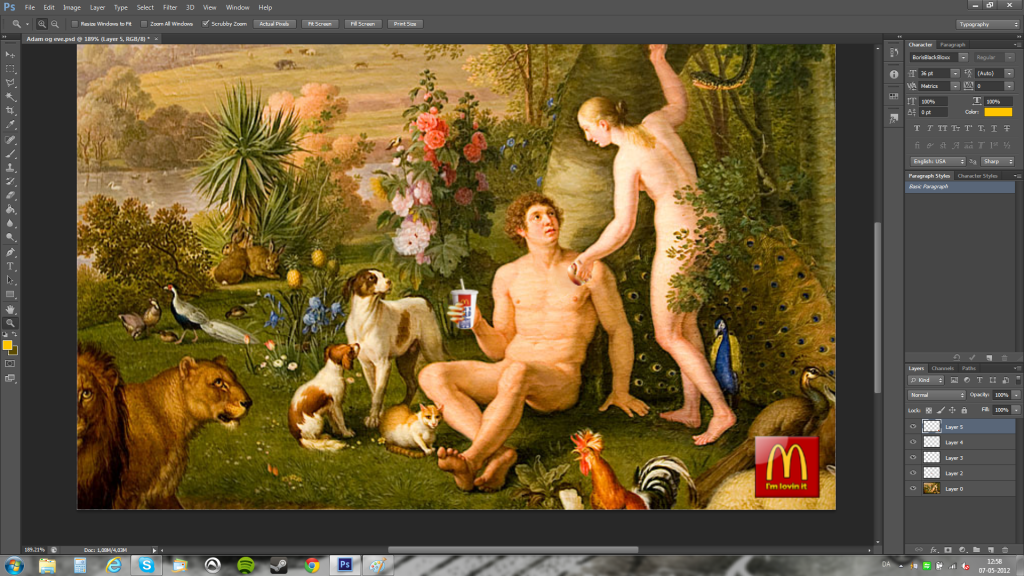Switch to the Character Styles tab

(977, 176)
